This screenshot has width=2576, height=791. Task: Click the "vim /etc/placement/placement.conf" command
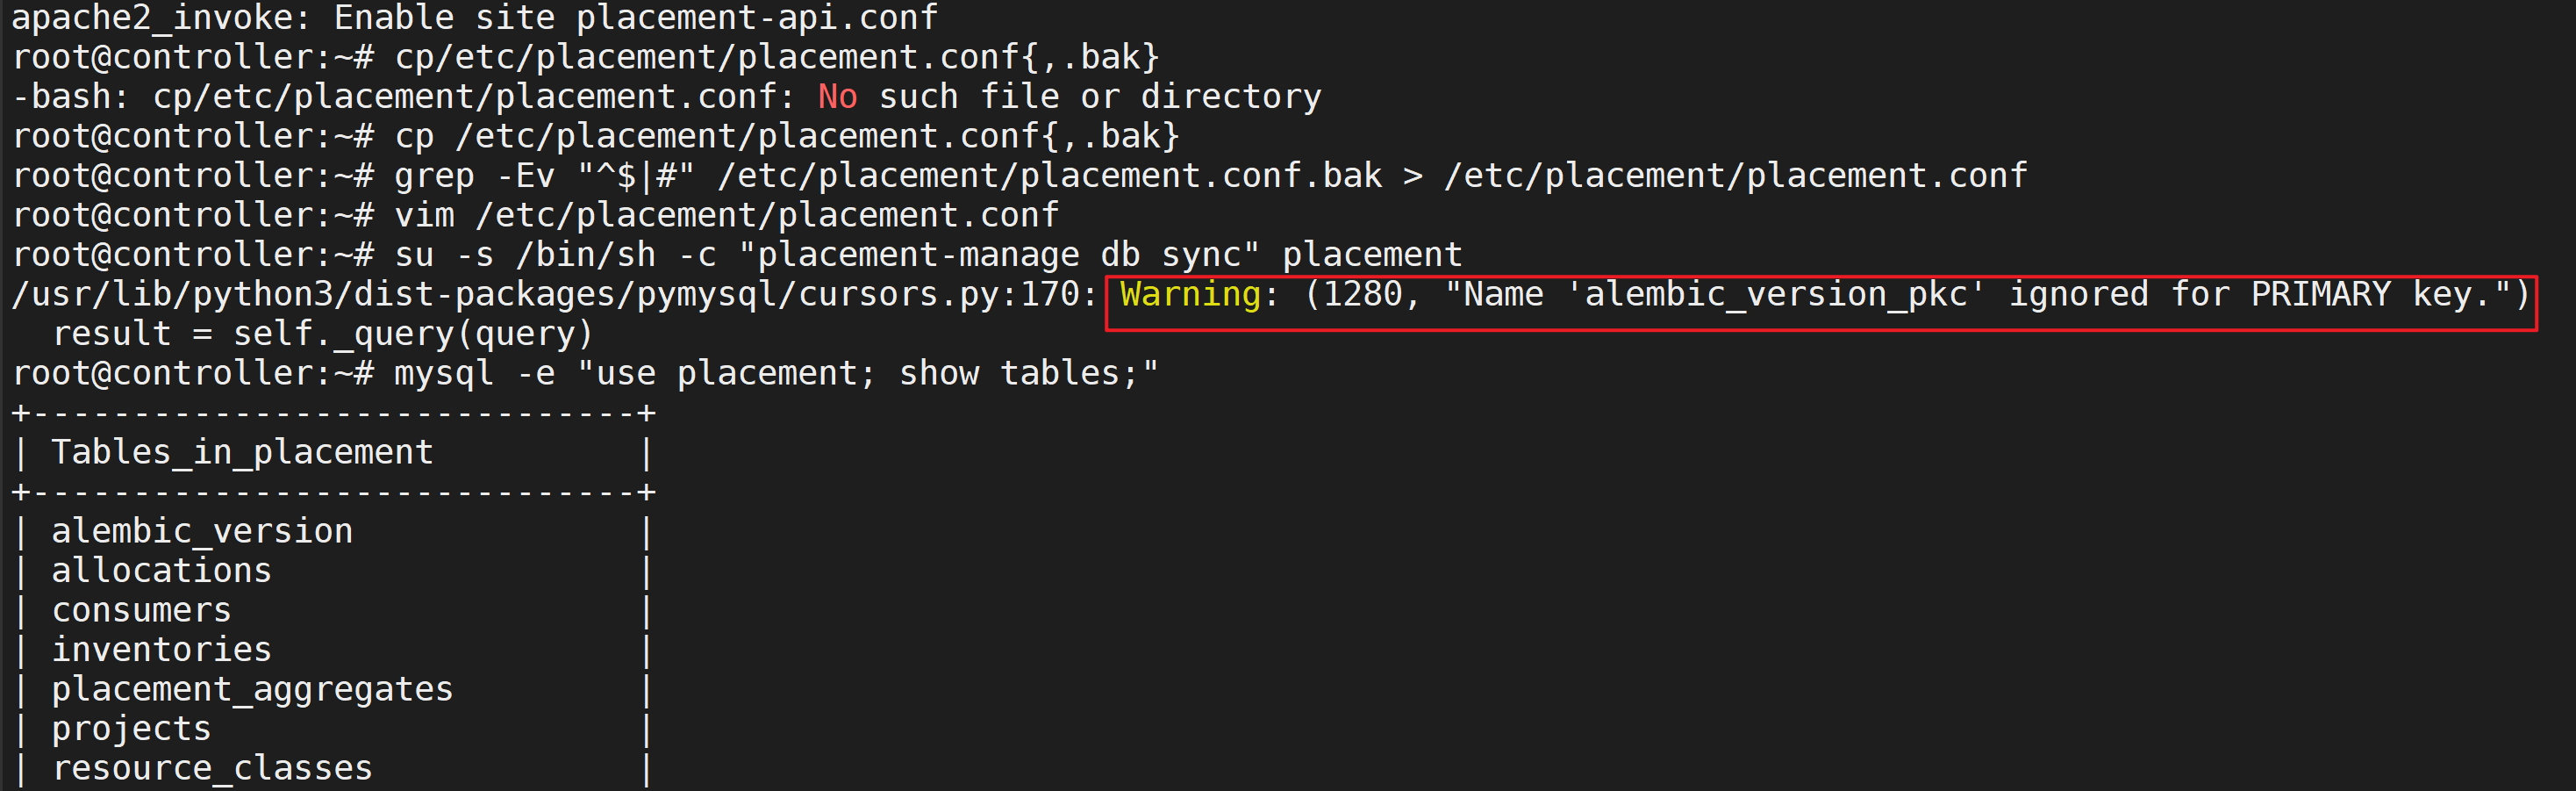tap(726, 215)
